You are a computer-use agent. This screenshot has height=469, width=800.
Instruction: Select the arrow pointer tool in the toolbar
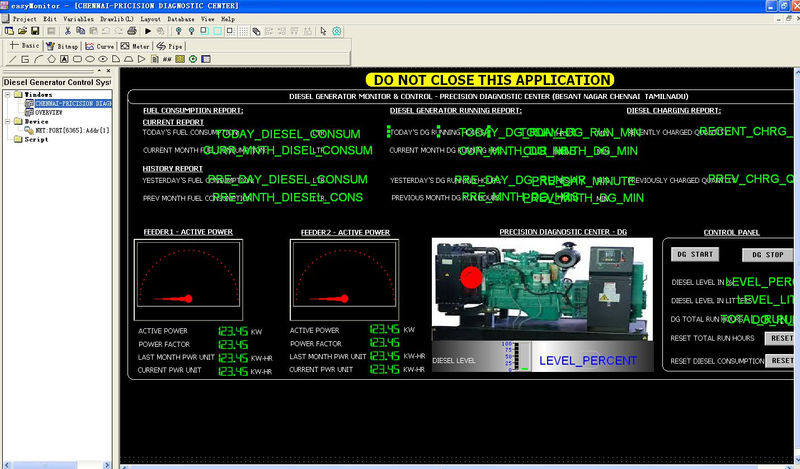[323, 31]
